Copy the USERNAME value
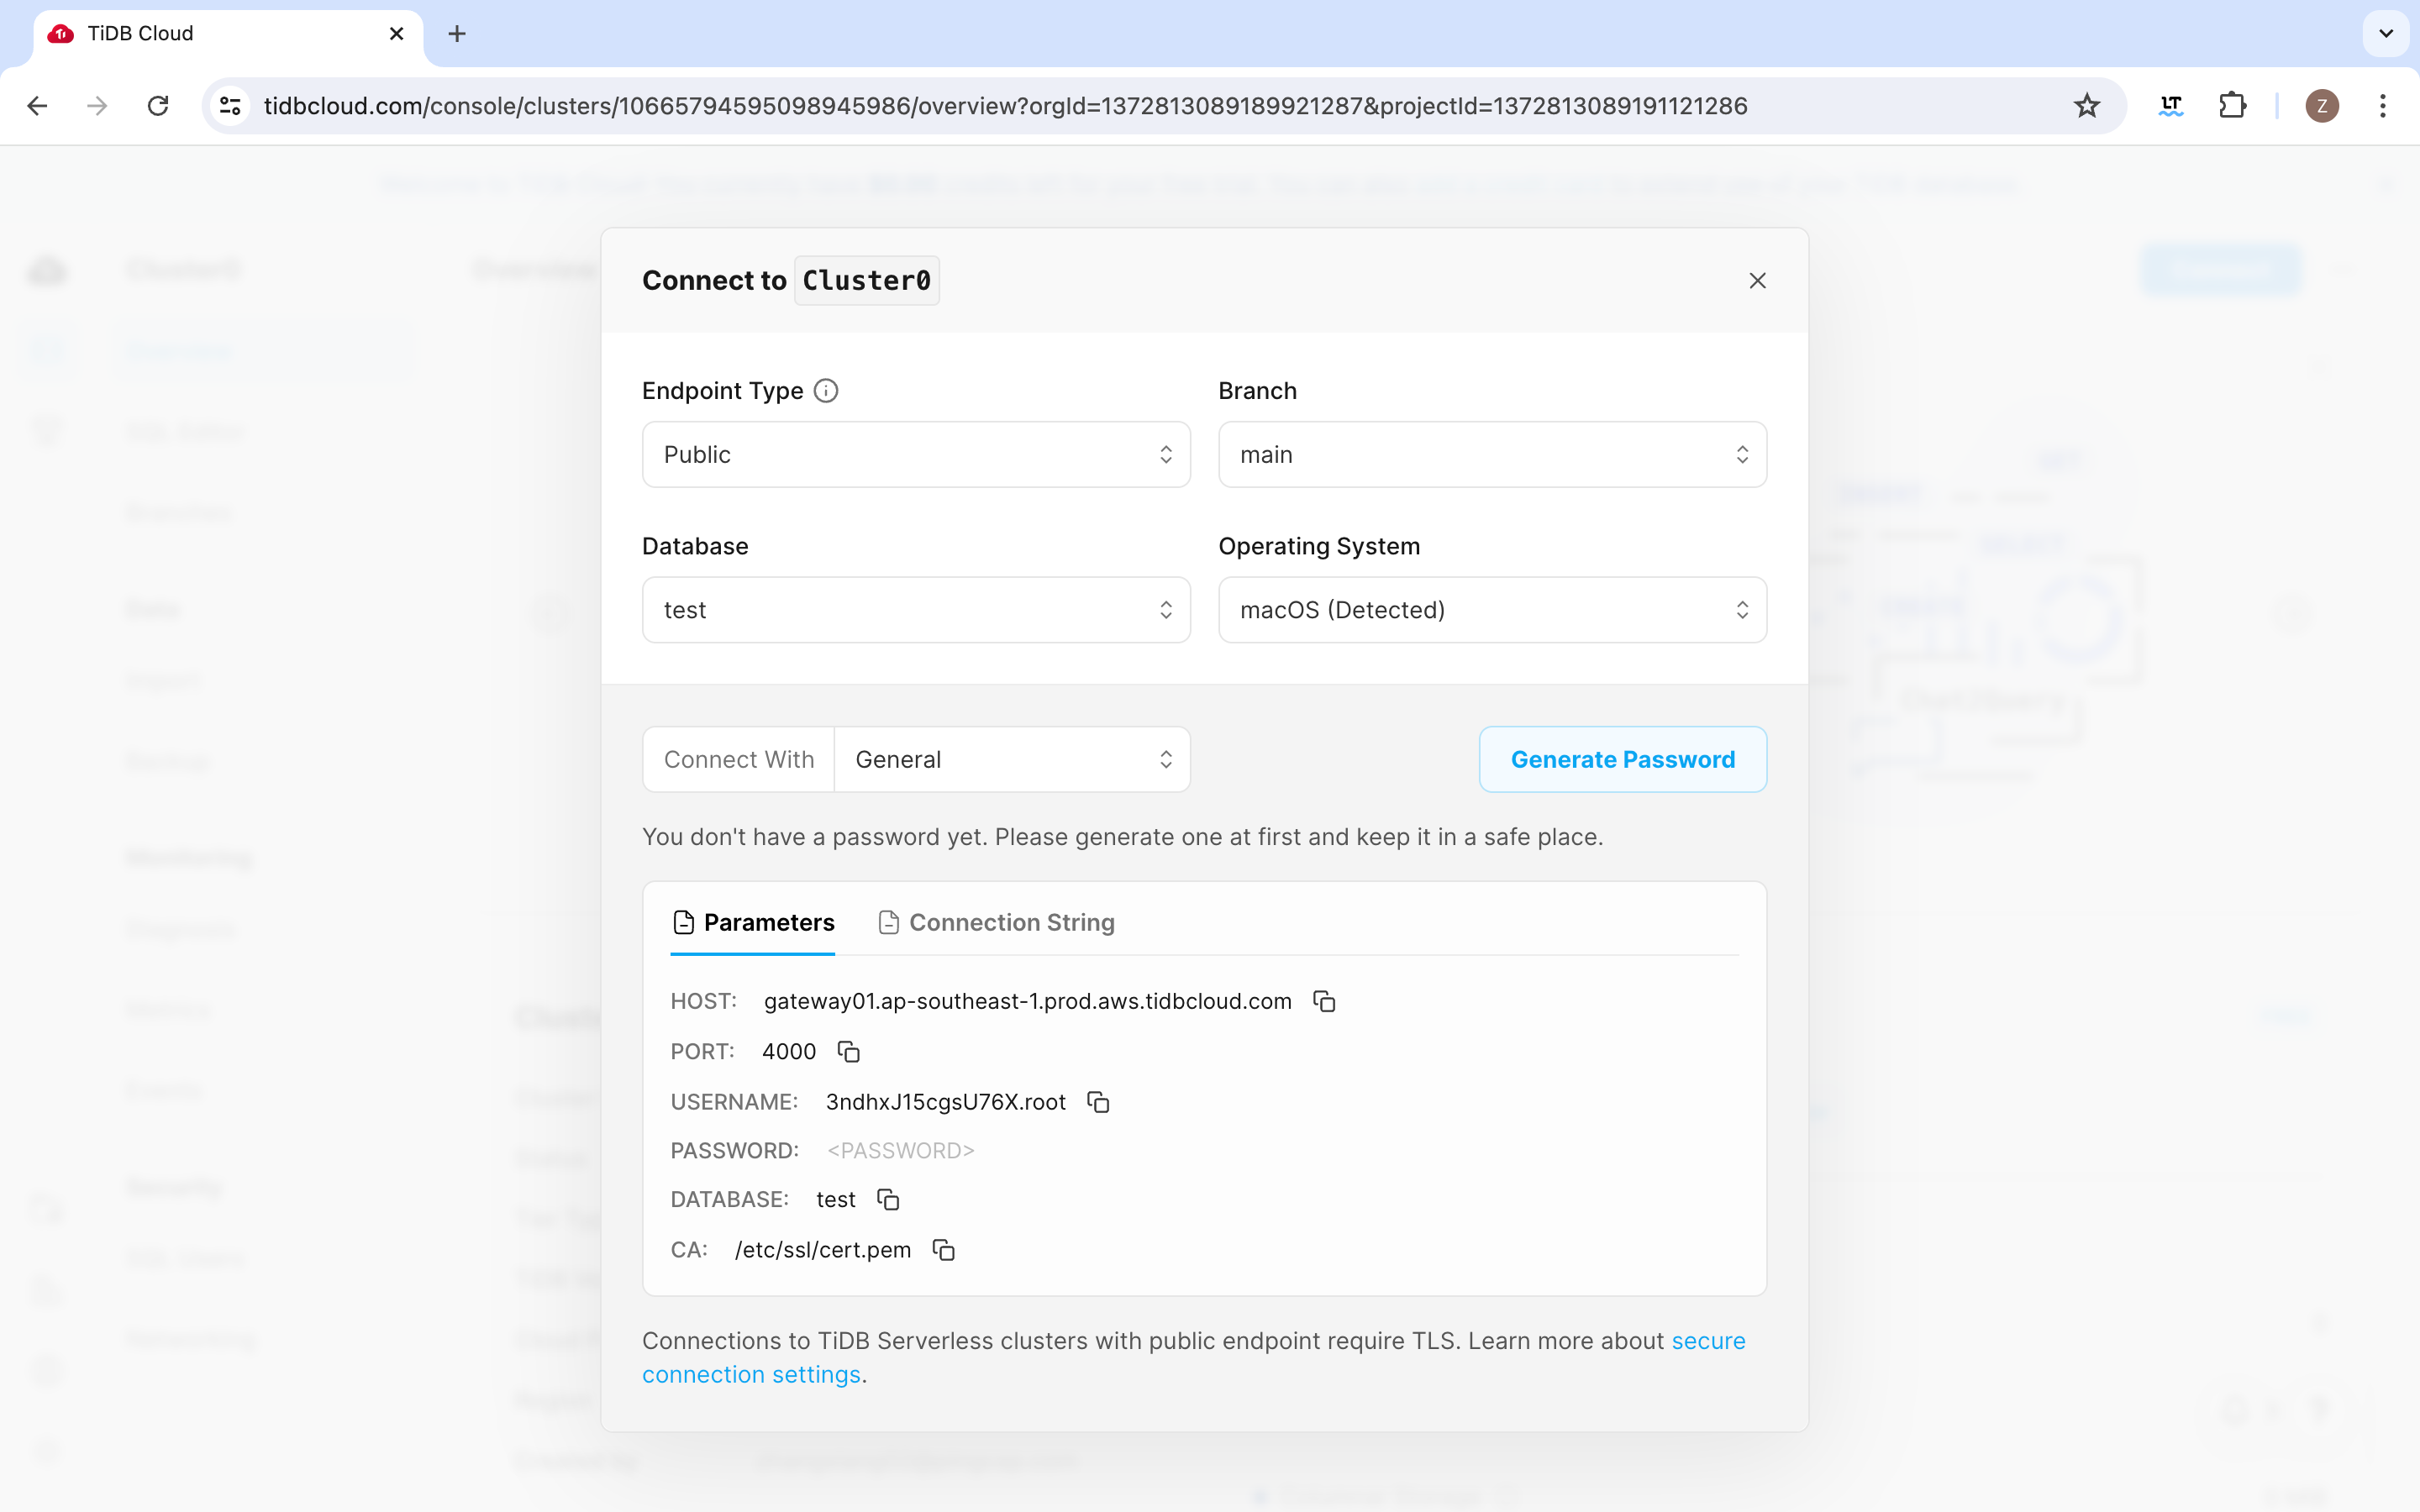This screenshot has height=1512, width=2420. 1098,1101
